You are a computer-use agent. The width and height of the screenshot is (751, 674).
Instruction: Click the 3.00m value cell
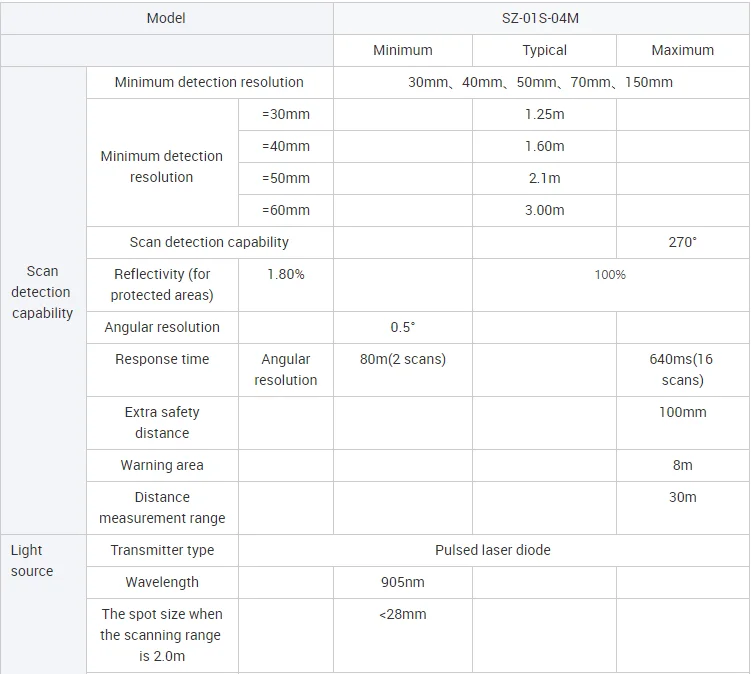[544, 210]
